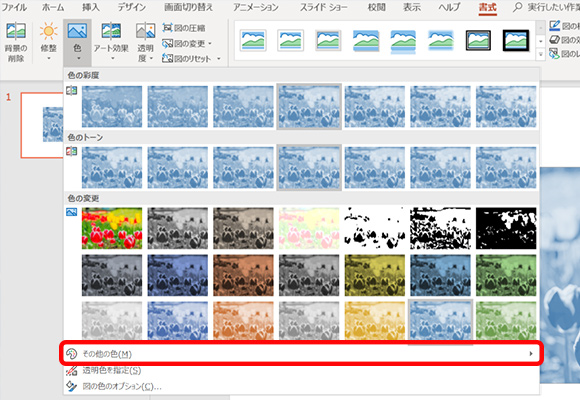Choose the light gray recolor preset
This screenshot has width=580, height=400.
[x=112, y=321]
